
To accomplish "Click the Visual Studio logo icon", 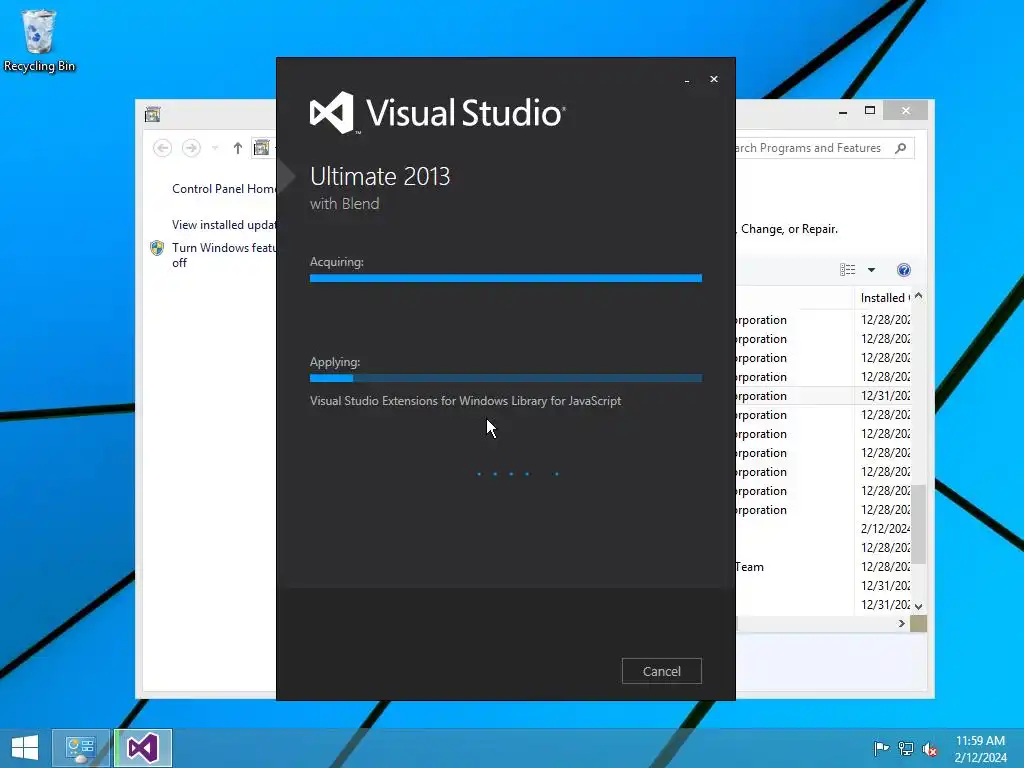I will (x=332, y=112).
